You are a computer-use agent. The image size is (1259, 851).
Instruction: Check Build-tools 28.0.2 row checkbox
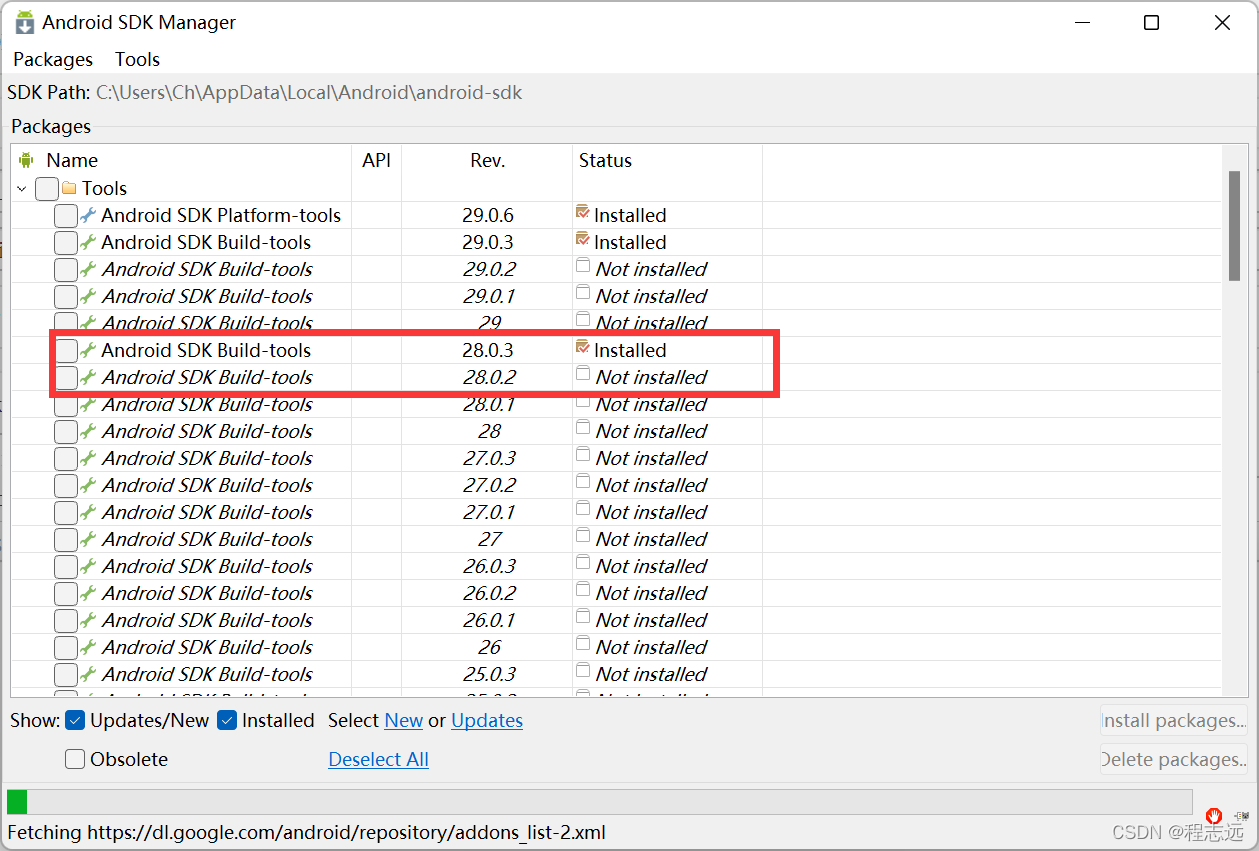[x=65, y=377]
